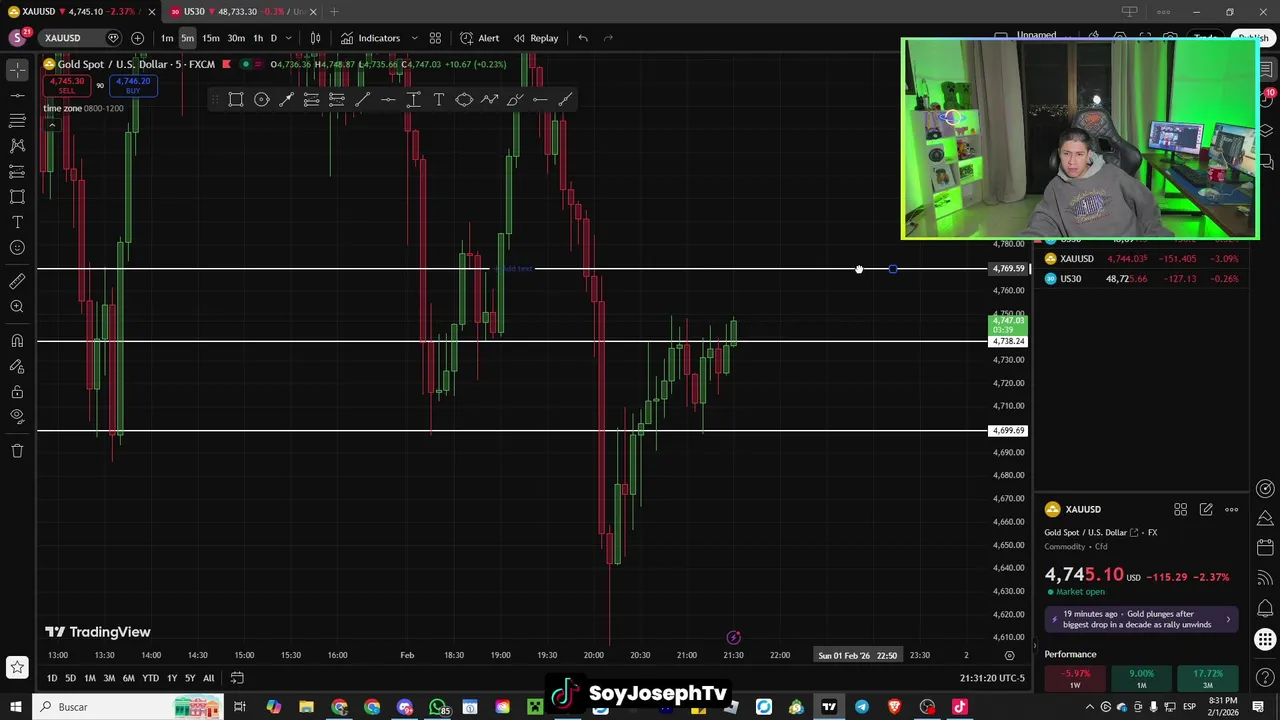Select the rectangle drawing tool in floating toolbar
The width and height of the screenshot is (1280, 720).
click(x=236, y=99)
